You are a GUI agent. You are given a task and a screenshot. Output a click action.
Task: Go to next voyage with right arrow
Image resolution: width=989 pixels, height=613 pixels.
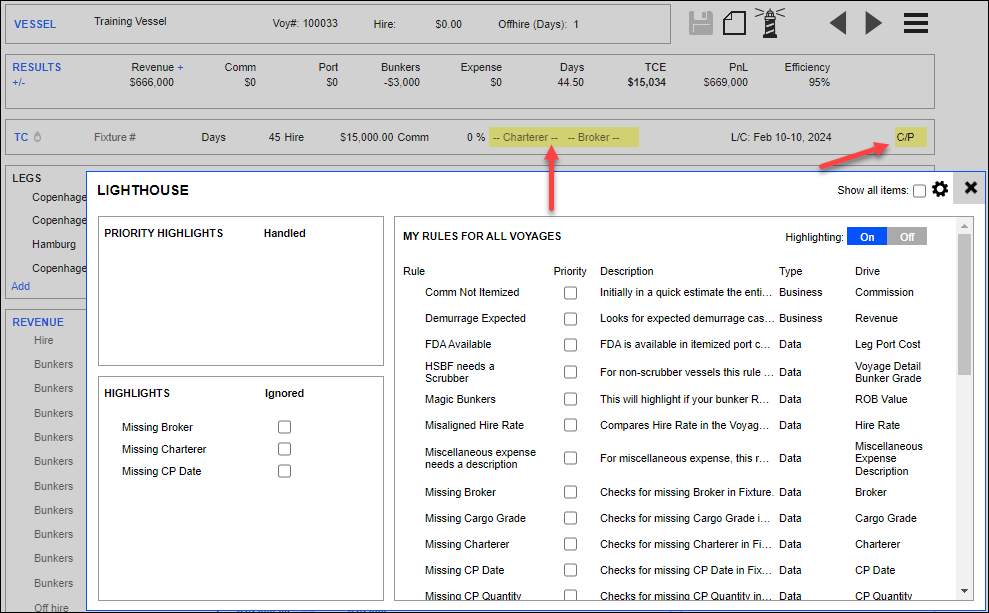tap(873, 23)
